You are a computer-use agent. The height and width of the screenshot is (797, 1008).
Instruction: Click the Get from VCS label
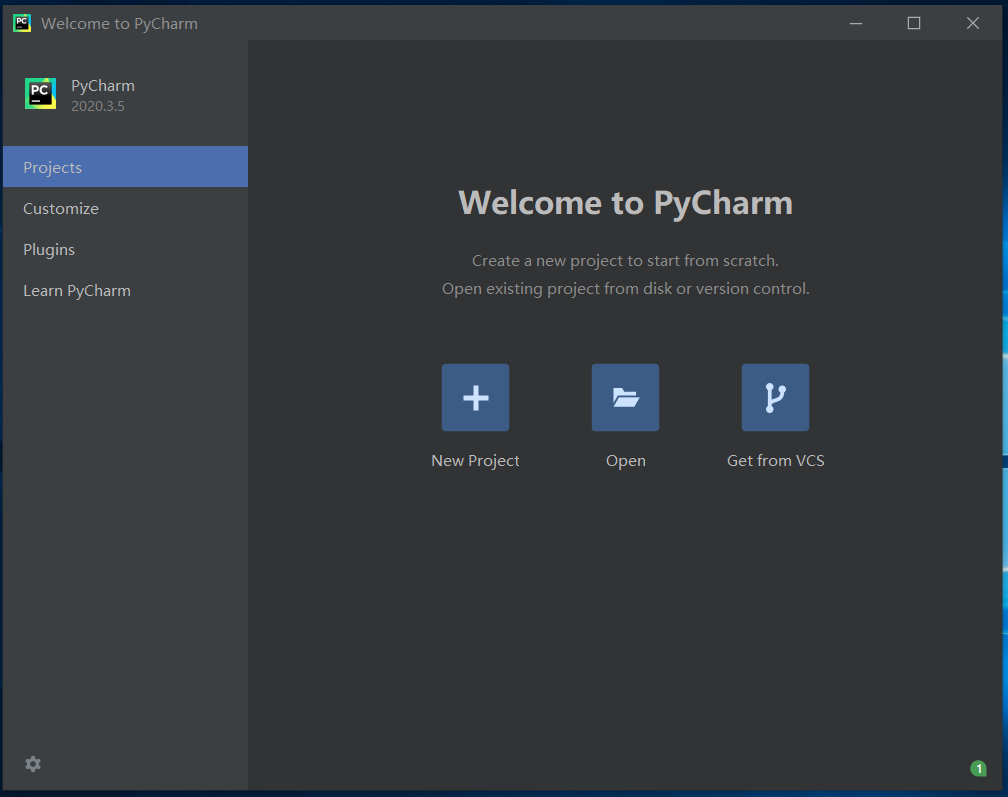pos(775,461)
